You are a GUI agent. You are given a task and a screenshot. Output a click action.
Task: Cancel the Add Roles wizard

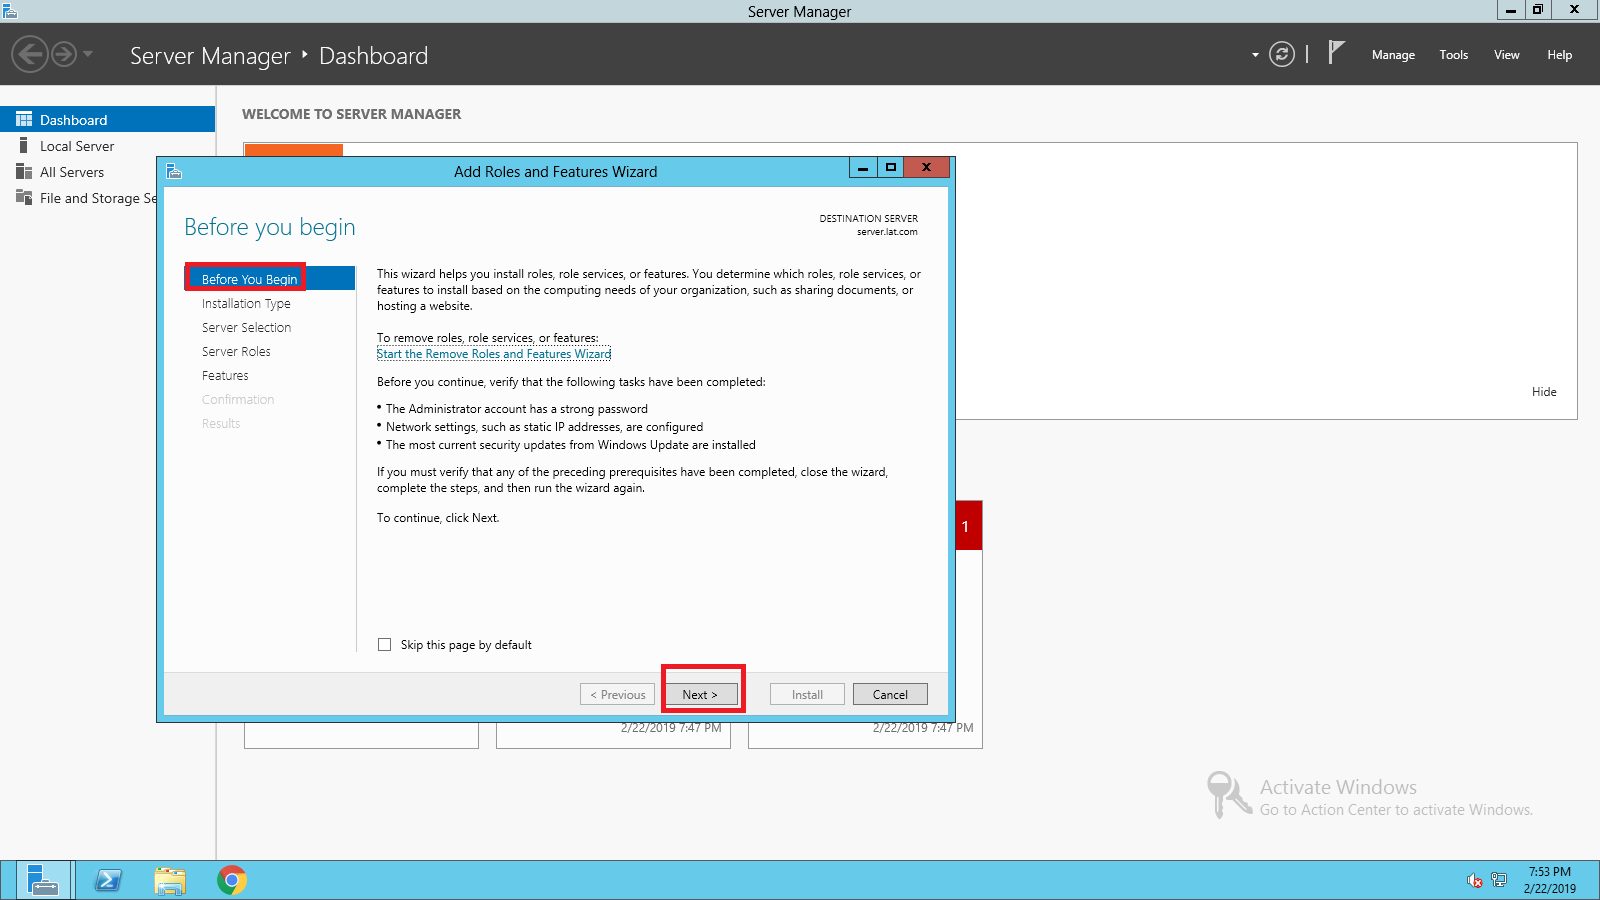890,694
